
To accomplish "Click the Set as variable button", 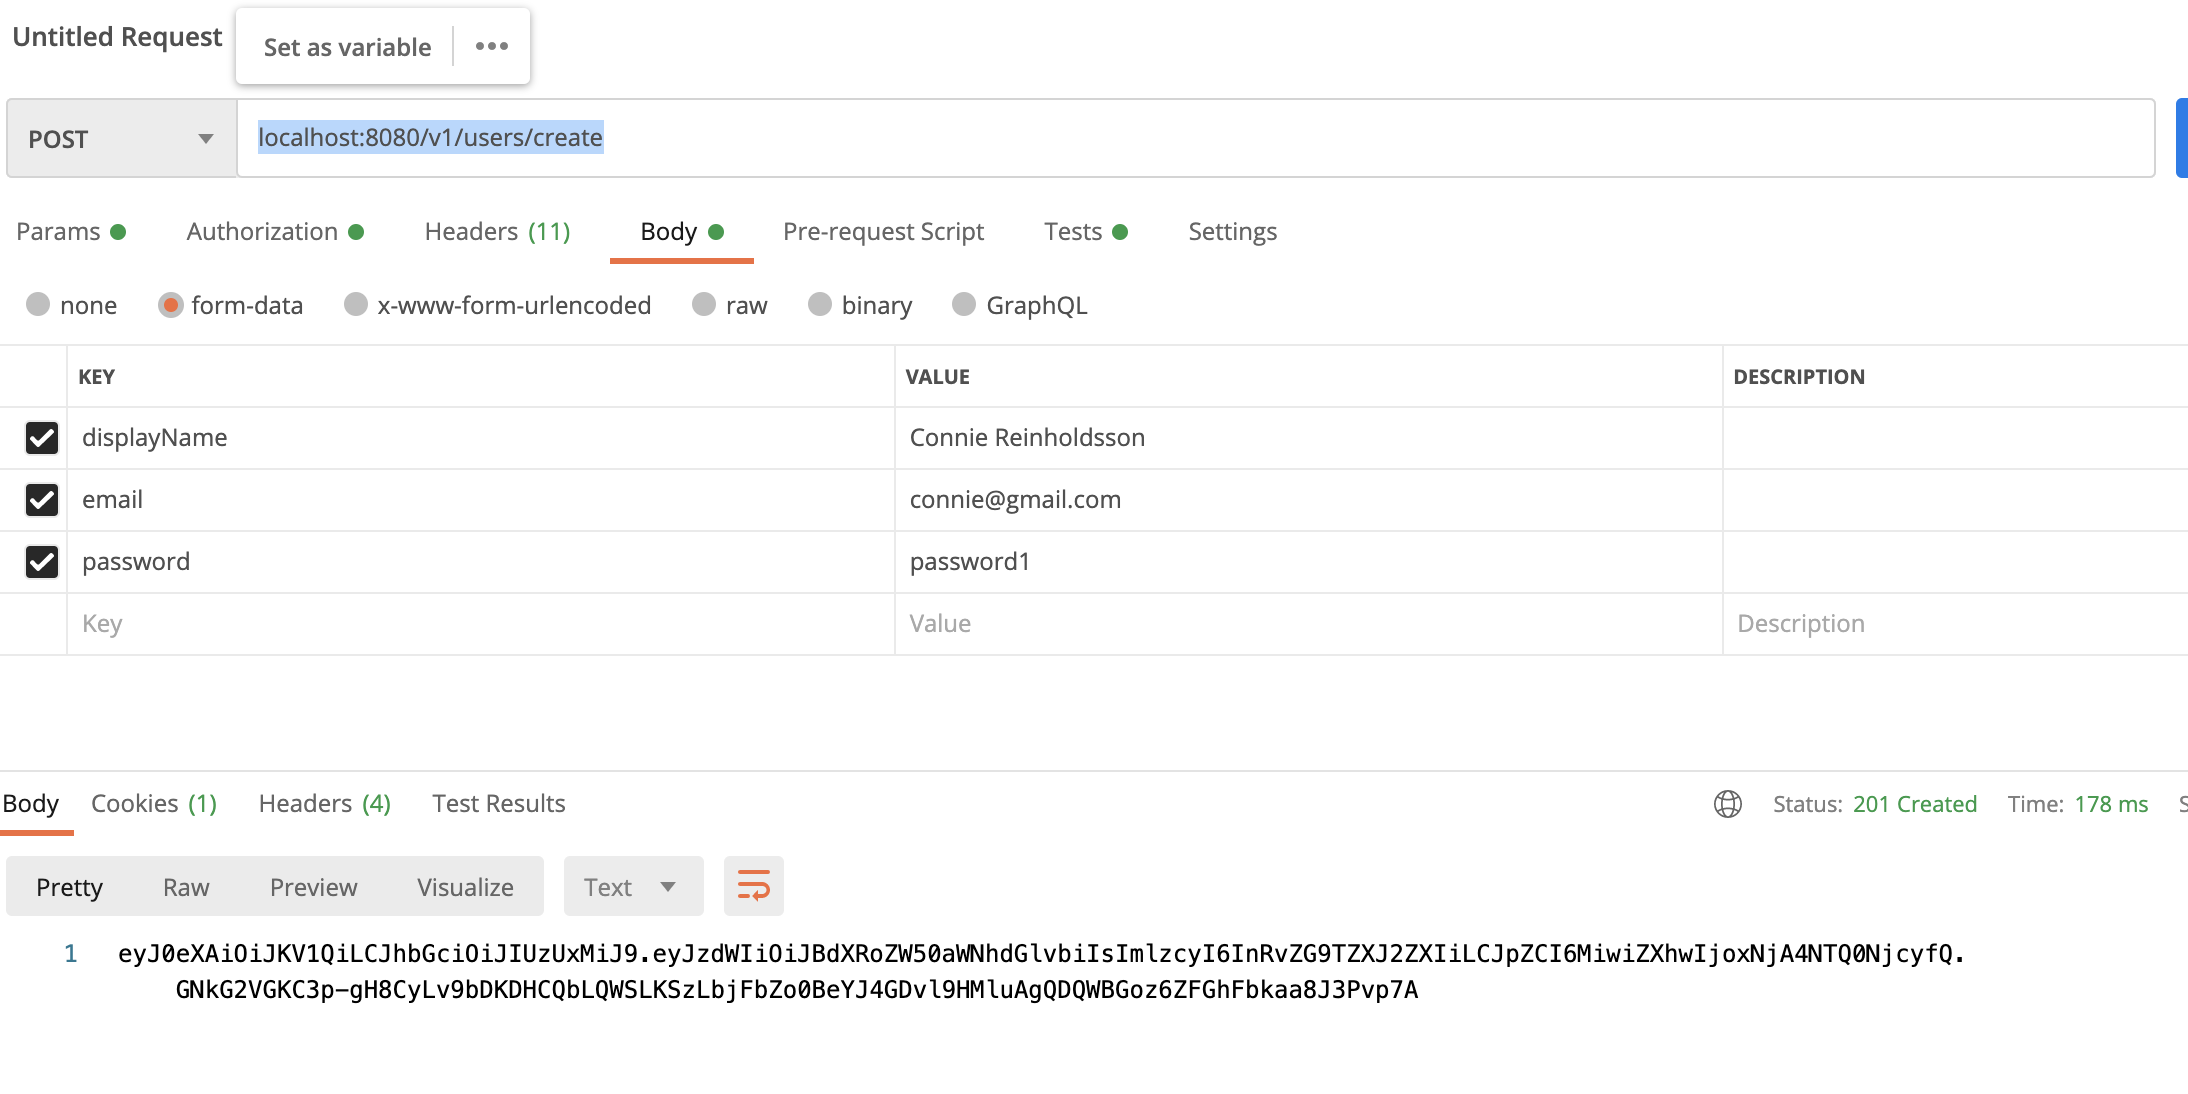I will point(345,46).
